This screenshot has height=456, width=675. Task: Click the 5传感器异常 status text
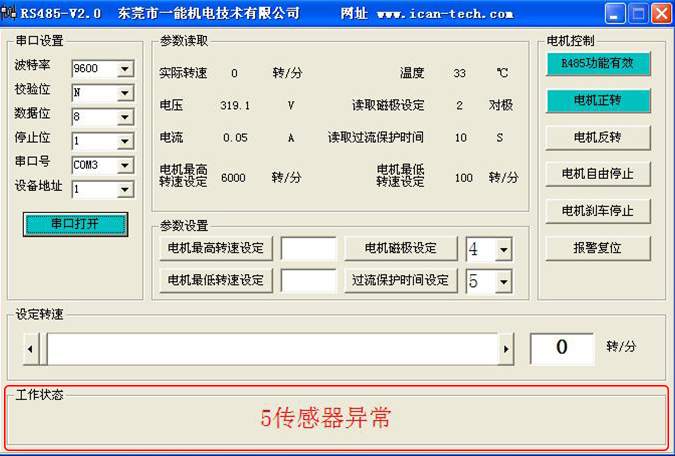tap(326, 418)
